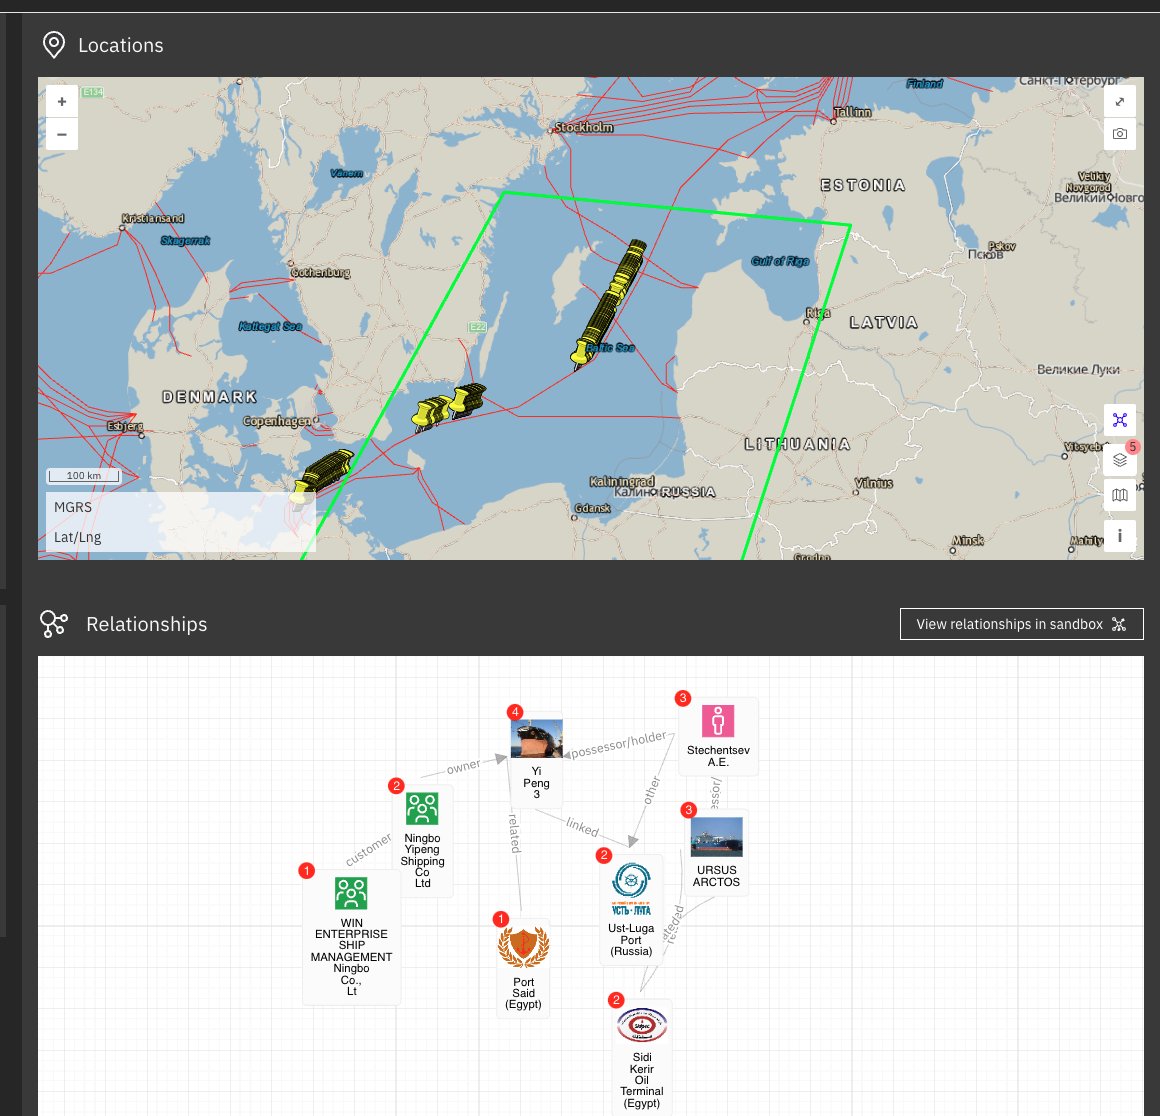Select the WIN ENTERPRISE SHIP MANAGEMENT node

pyautogui.click(x=351, y=937)
